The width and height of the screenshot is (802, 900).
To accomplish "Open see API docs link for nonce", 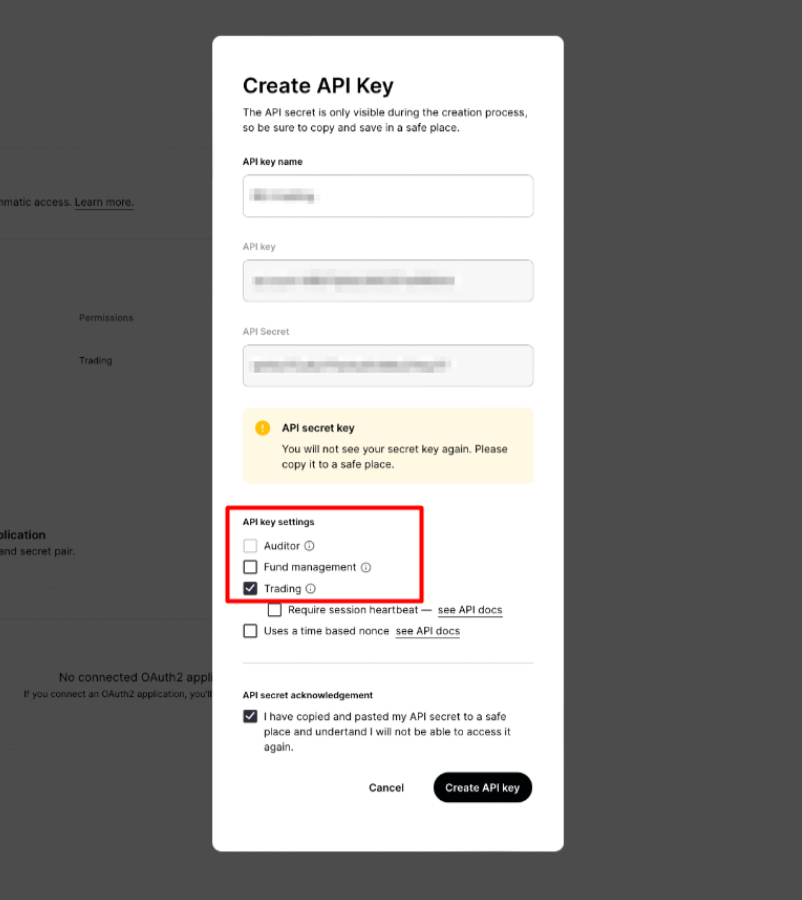I will coord(428,631).
